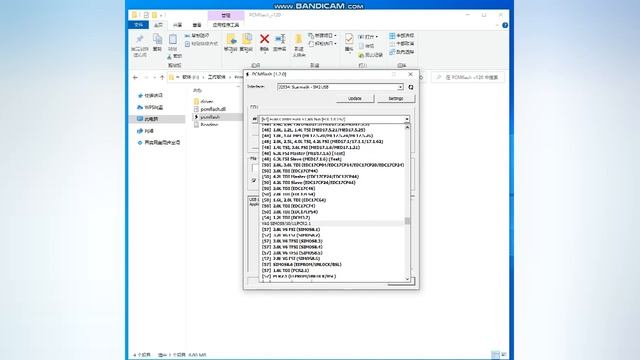Go up one folder level arrow
This screenshot has width=640, height=360.
coord(162,77)
